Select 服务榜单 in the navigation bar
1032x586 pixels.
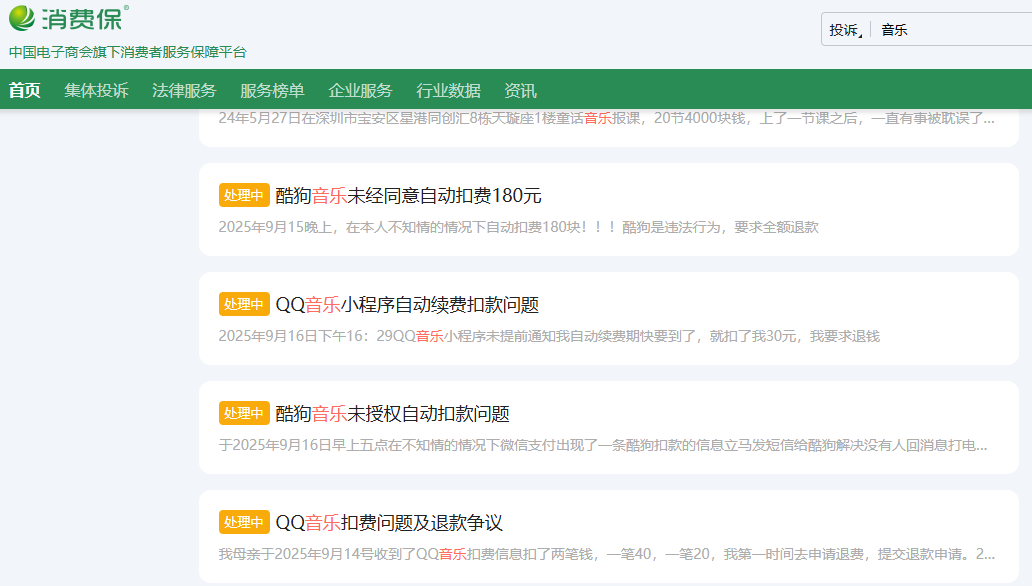(272, 90)
